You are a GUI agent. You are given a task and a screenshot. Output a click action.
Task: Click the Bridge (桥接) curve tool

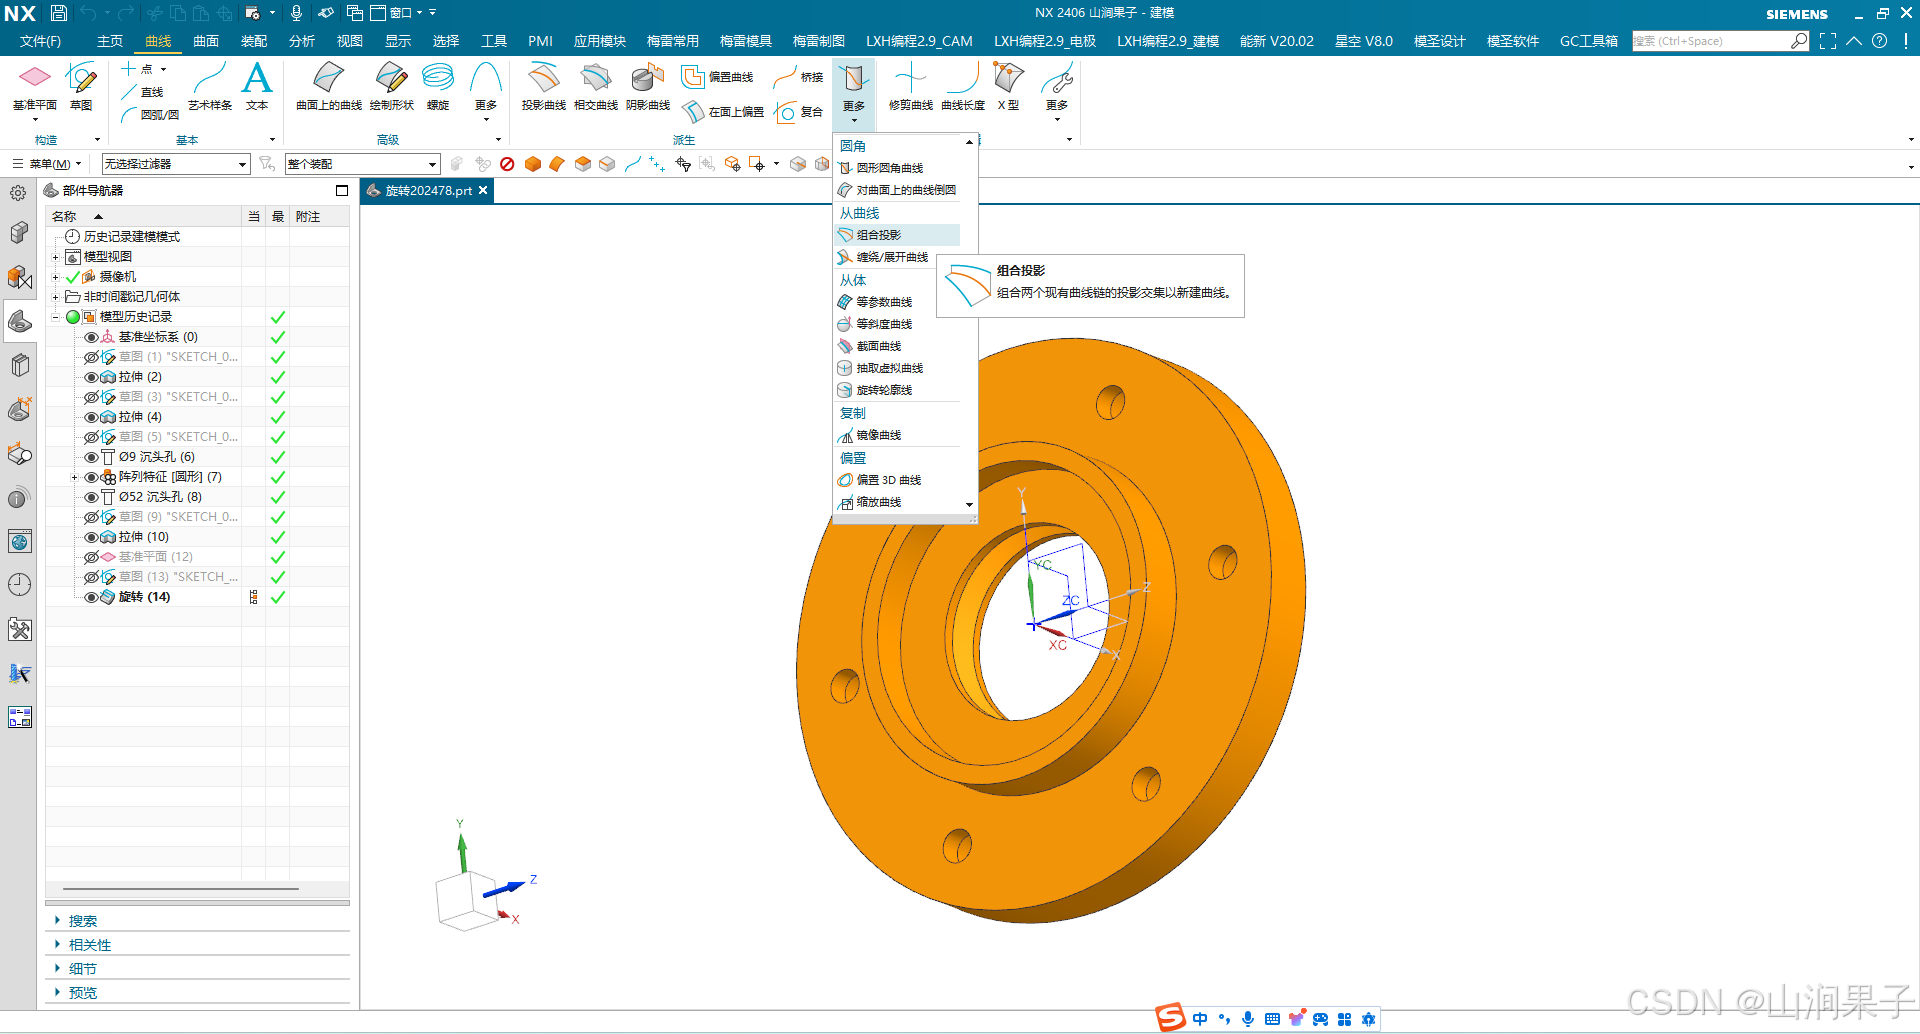click(x=798, y=77)
